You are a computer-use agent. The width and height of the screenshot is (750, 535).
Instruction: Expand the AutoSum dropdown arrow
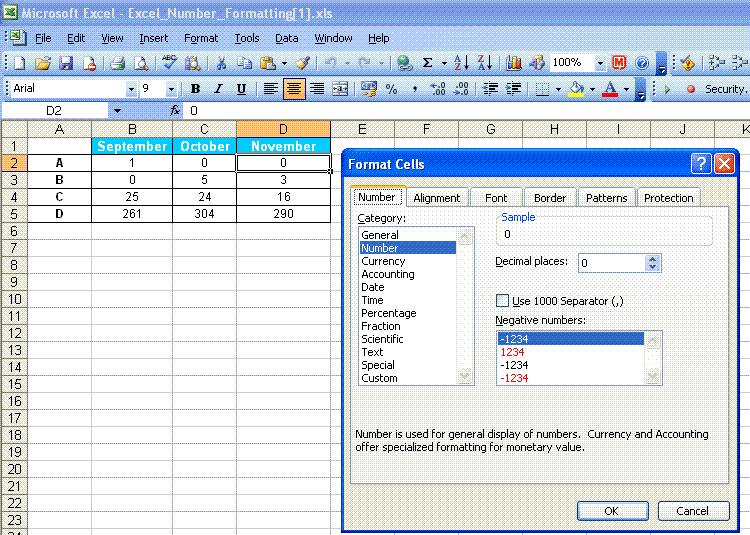(x=444, y=63)
